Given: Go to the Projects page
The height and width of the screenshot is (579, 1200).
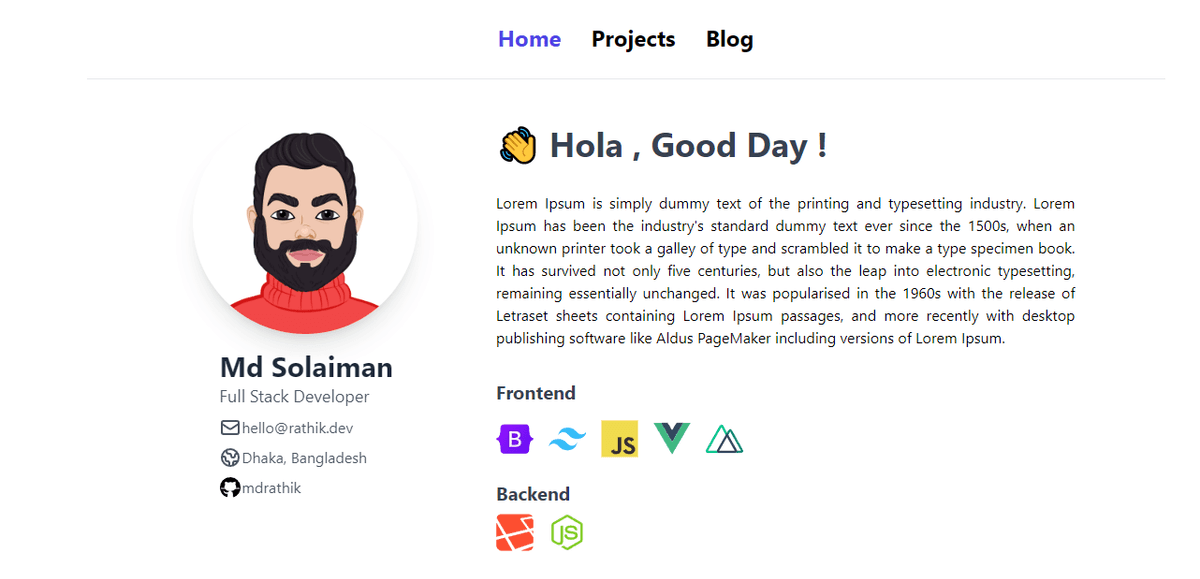Looking at the screenshot, I should click(633, 39).
